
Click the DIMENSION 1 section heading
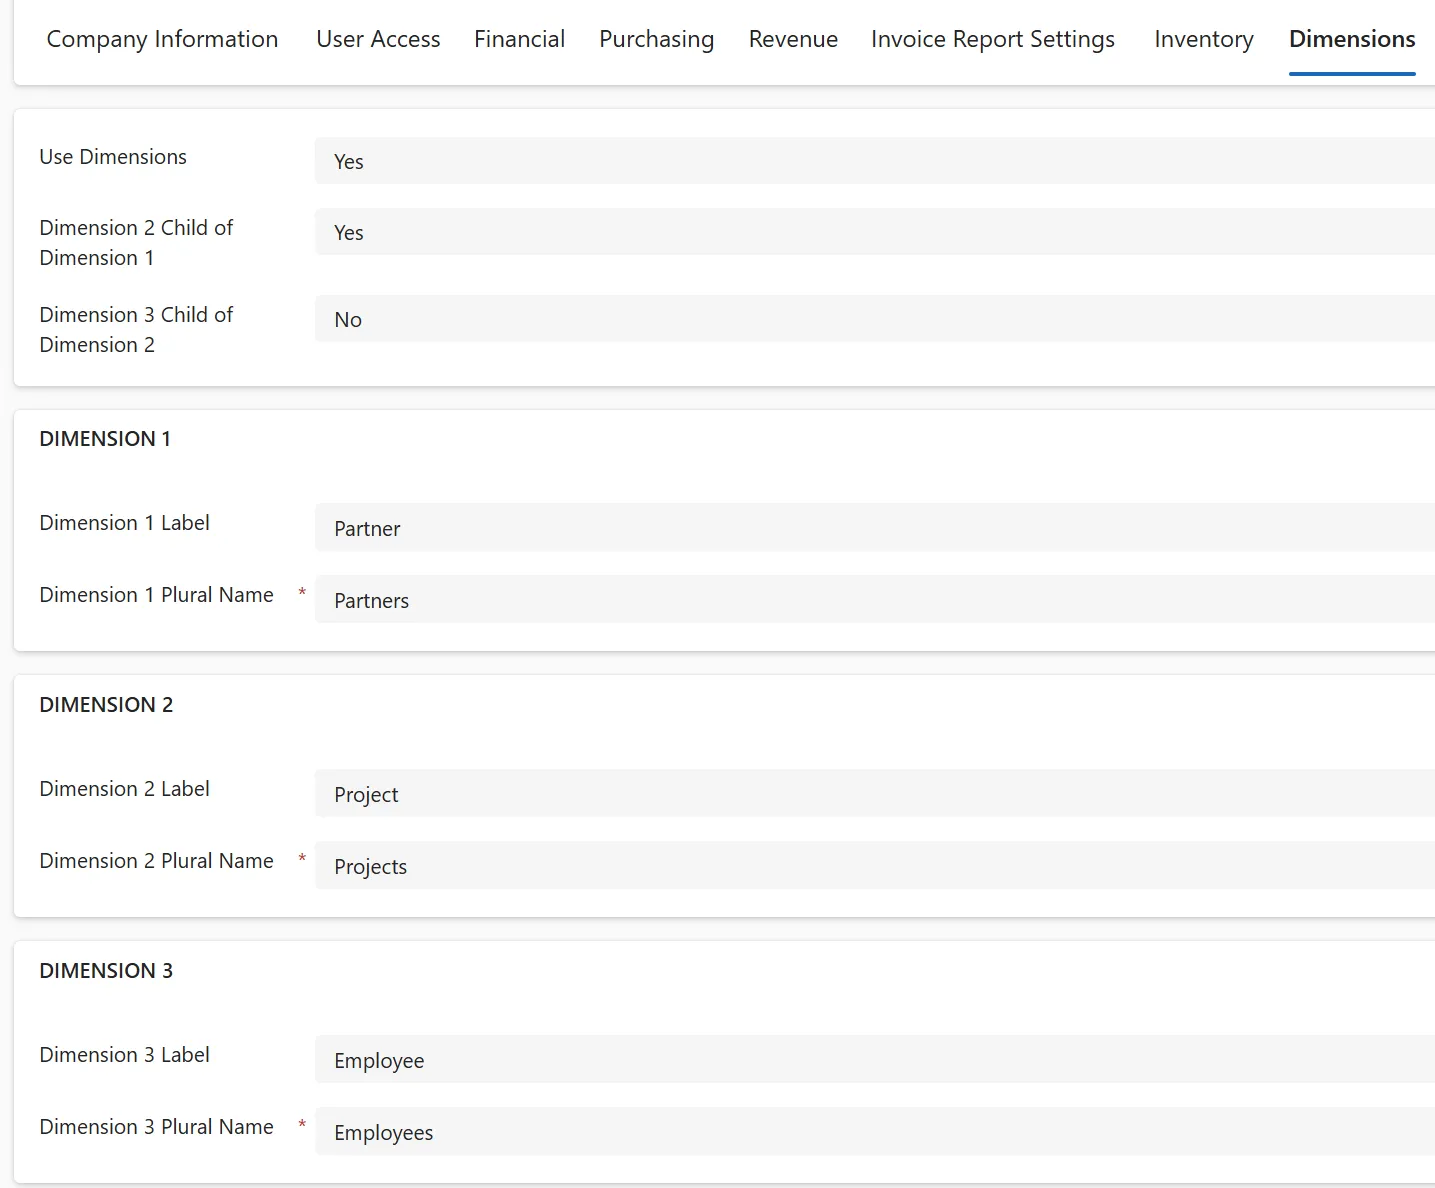pos(105,439)
